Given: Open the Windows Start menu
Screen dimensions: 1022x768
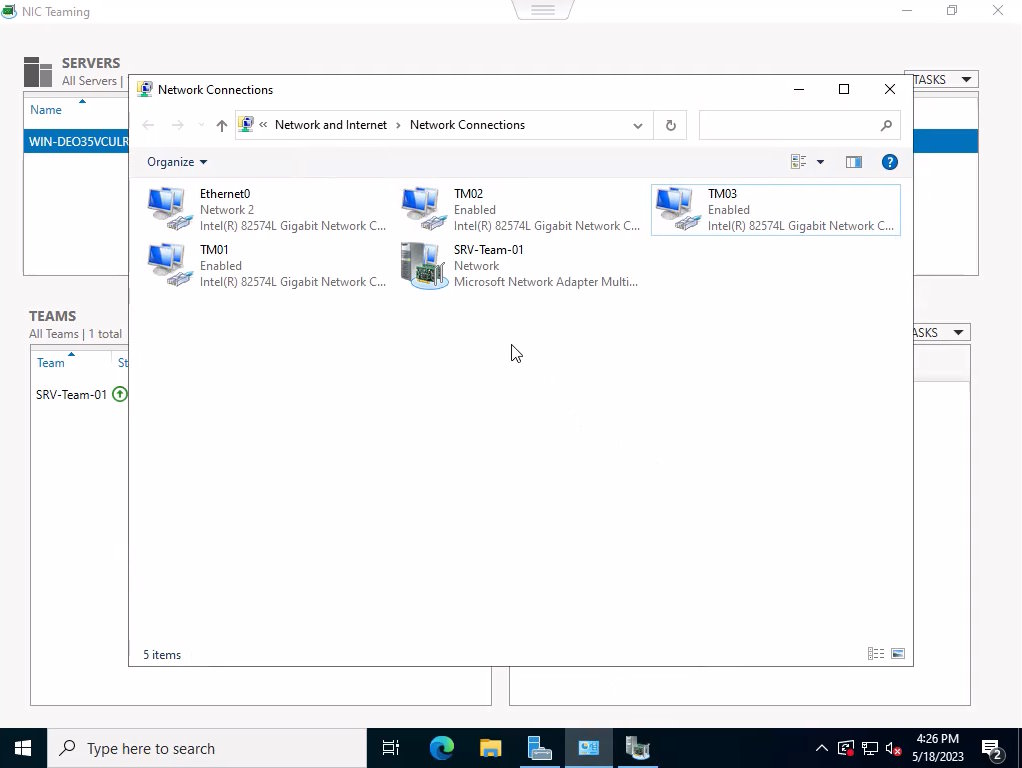Looking at the screenshot, I should (x=23, y=748).
